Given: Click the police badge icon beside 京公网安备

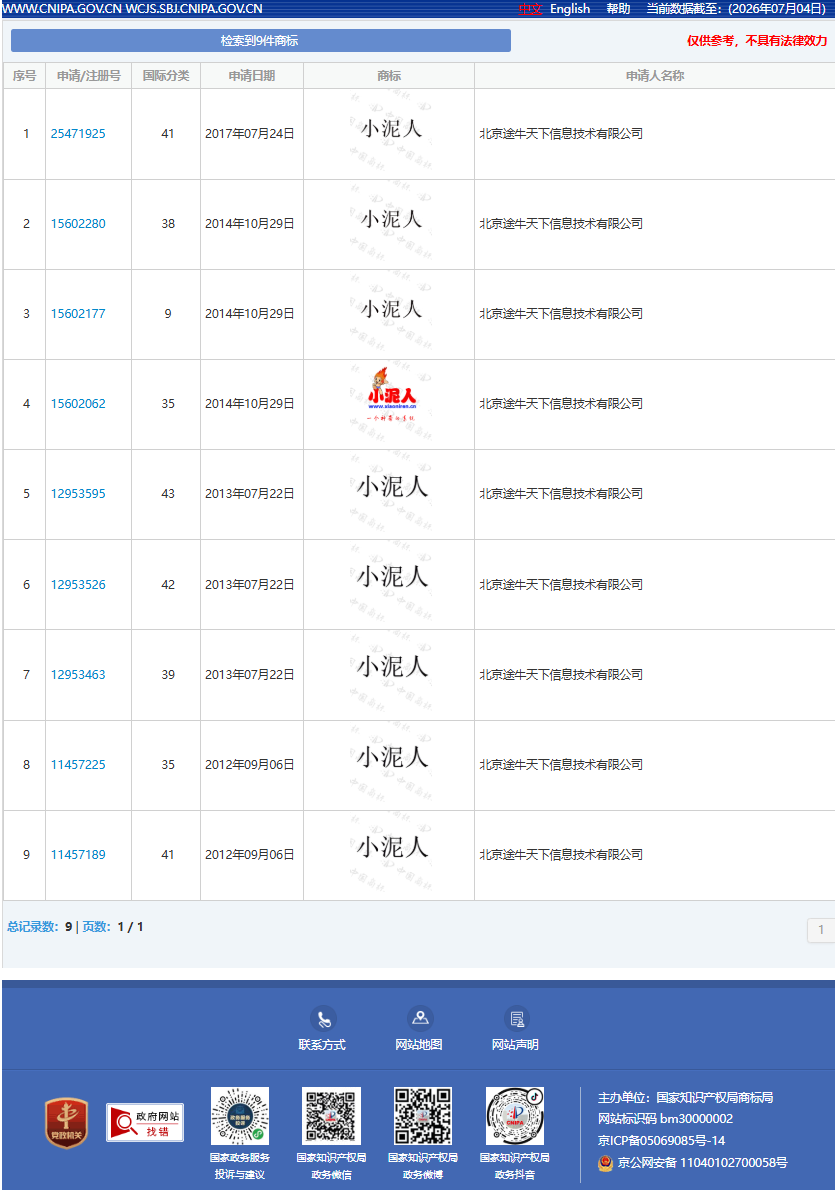Looking at the screenshot, I should click(x=605, y=1163).
